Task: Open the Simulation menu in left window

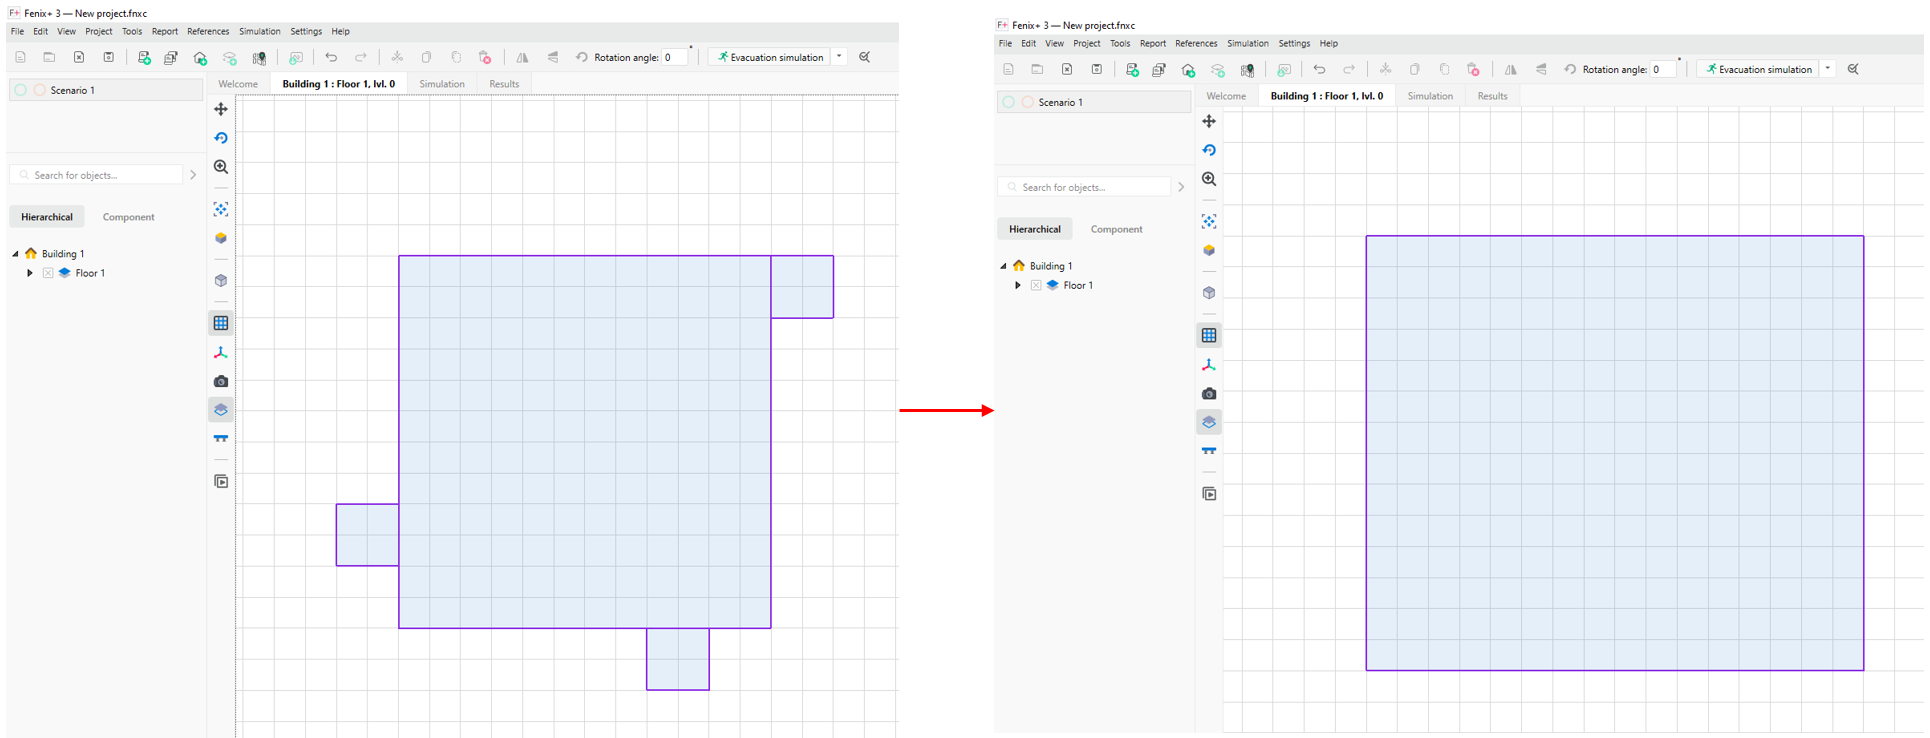Action: coord(259,31)
